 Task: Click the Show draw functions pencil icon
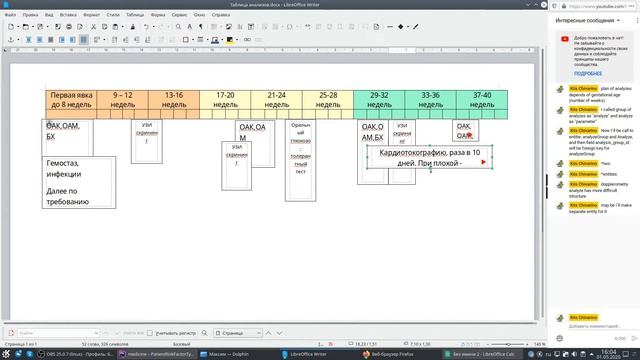[416, 27]
